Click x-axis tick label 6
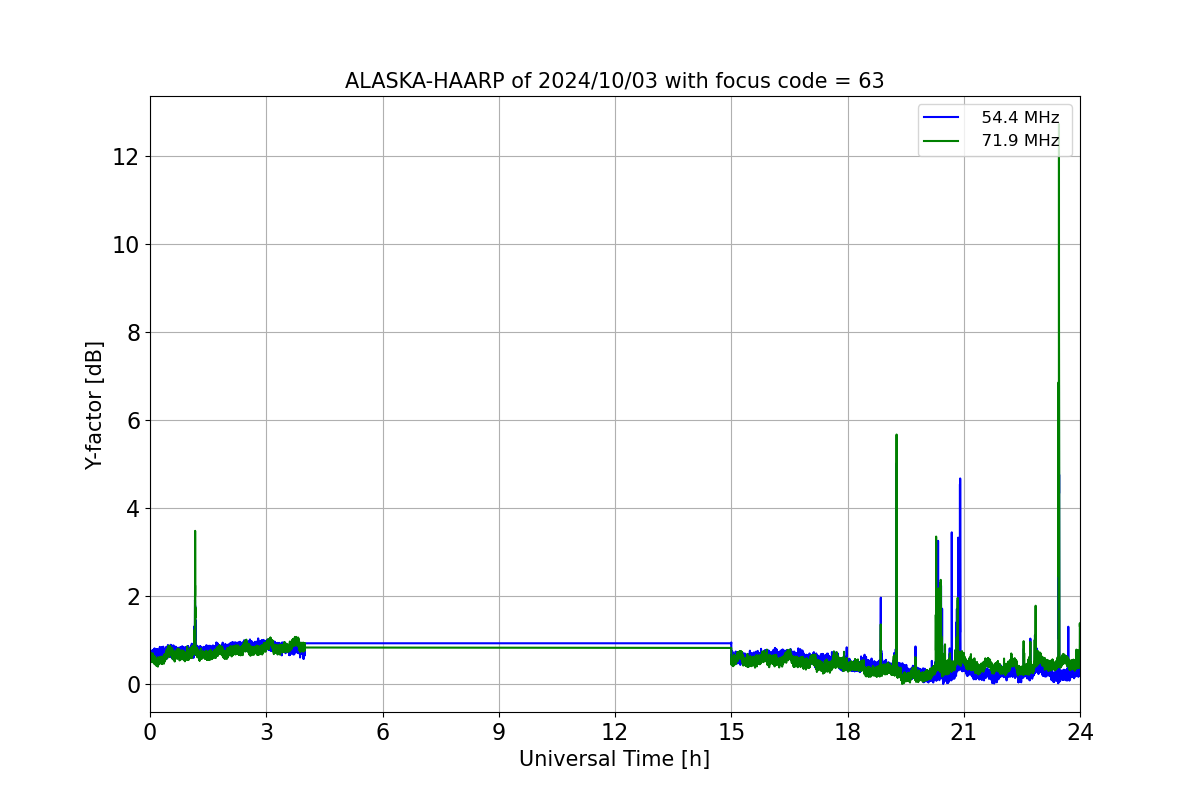 point(382,732)
